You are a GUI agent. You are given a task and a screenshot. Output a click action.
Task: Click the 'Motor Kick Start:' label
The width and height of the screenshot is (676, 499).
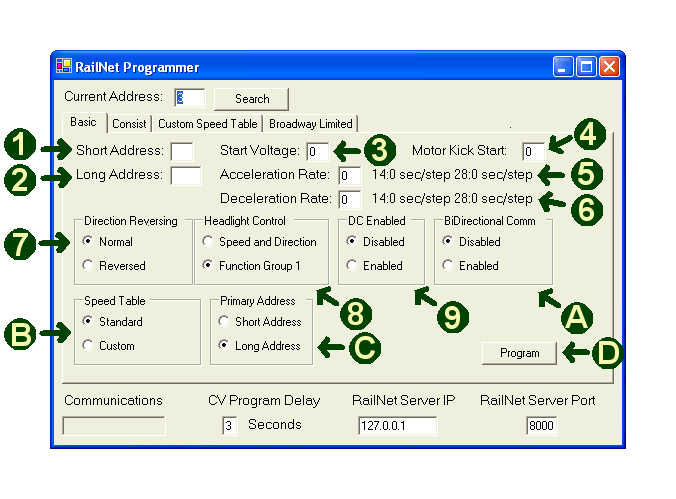coord(459,151)
